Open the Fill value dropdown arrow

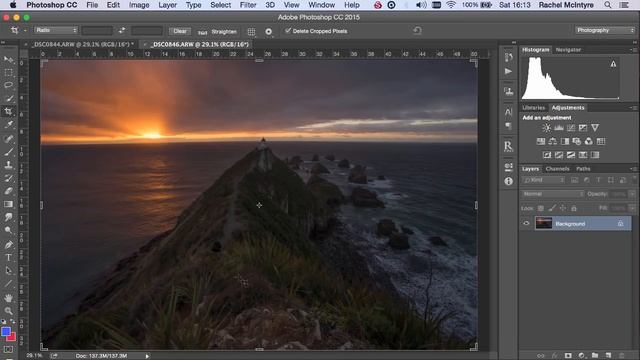point(632,208)
